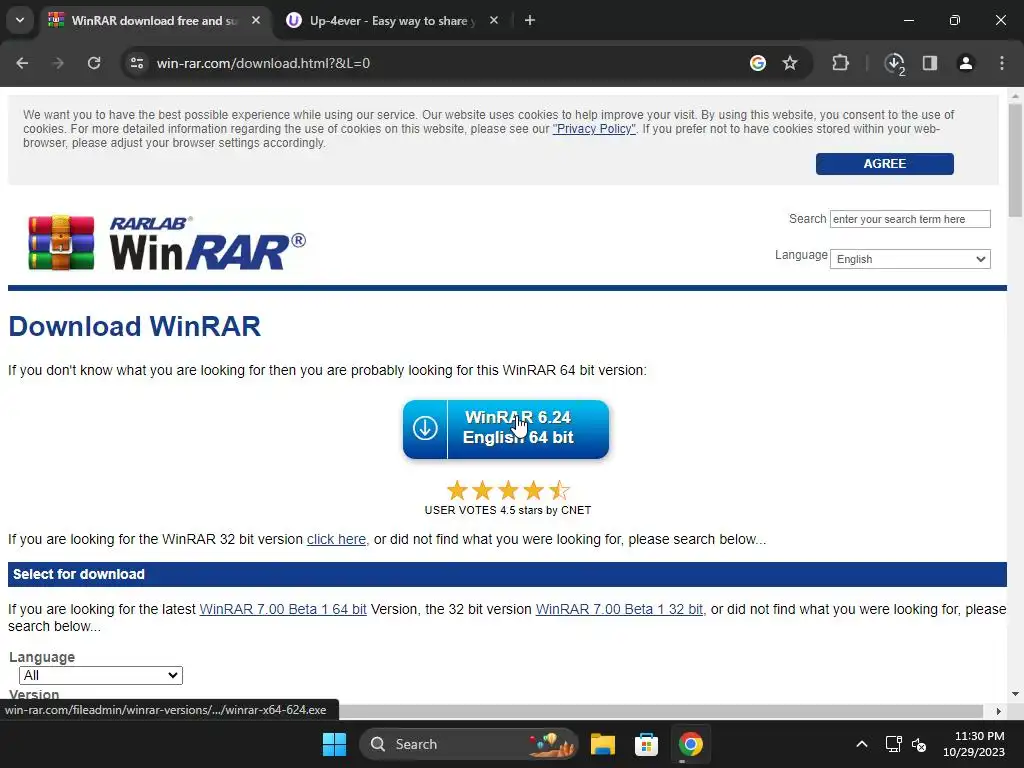Open the network status tray icon

(x=893, y=744)
